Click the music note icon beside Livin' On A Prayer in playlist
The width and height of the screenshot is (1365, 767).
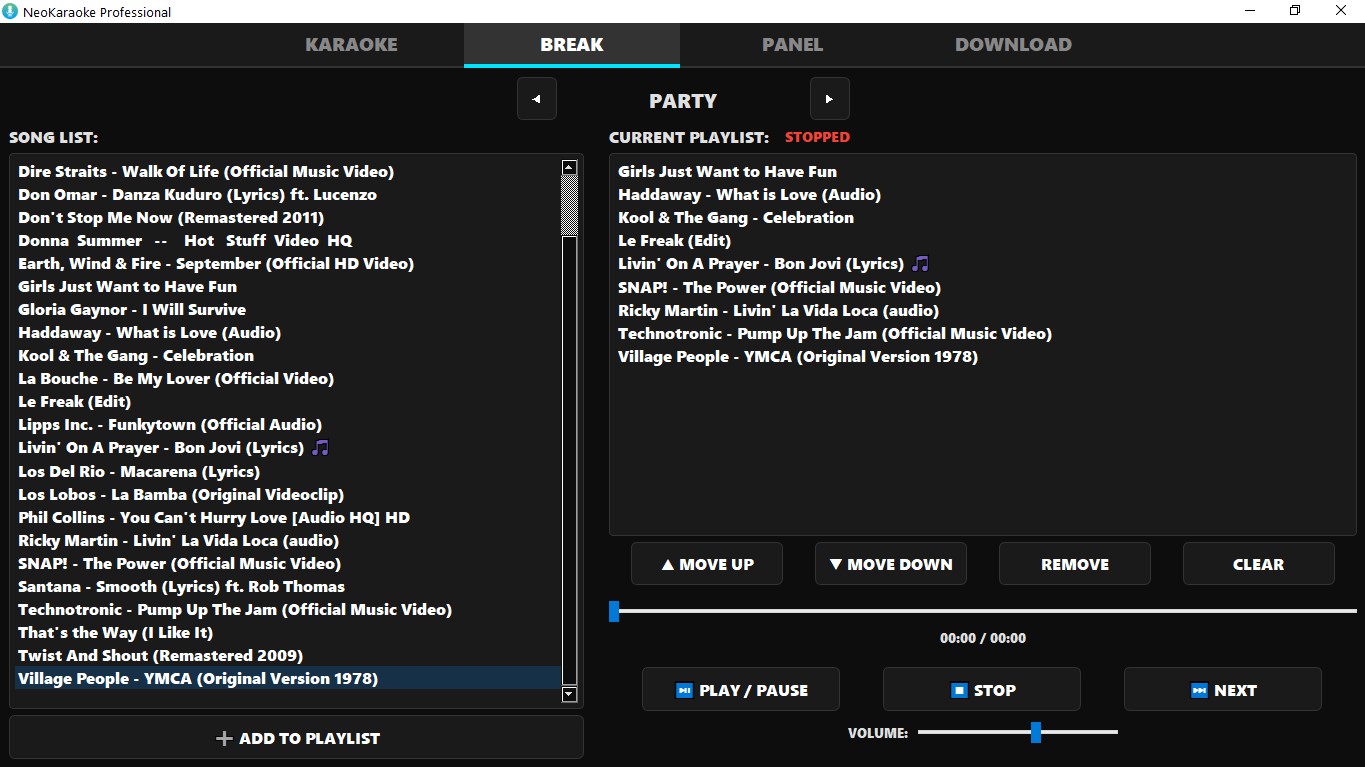tap(920, 263)
